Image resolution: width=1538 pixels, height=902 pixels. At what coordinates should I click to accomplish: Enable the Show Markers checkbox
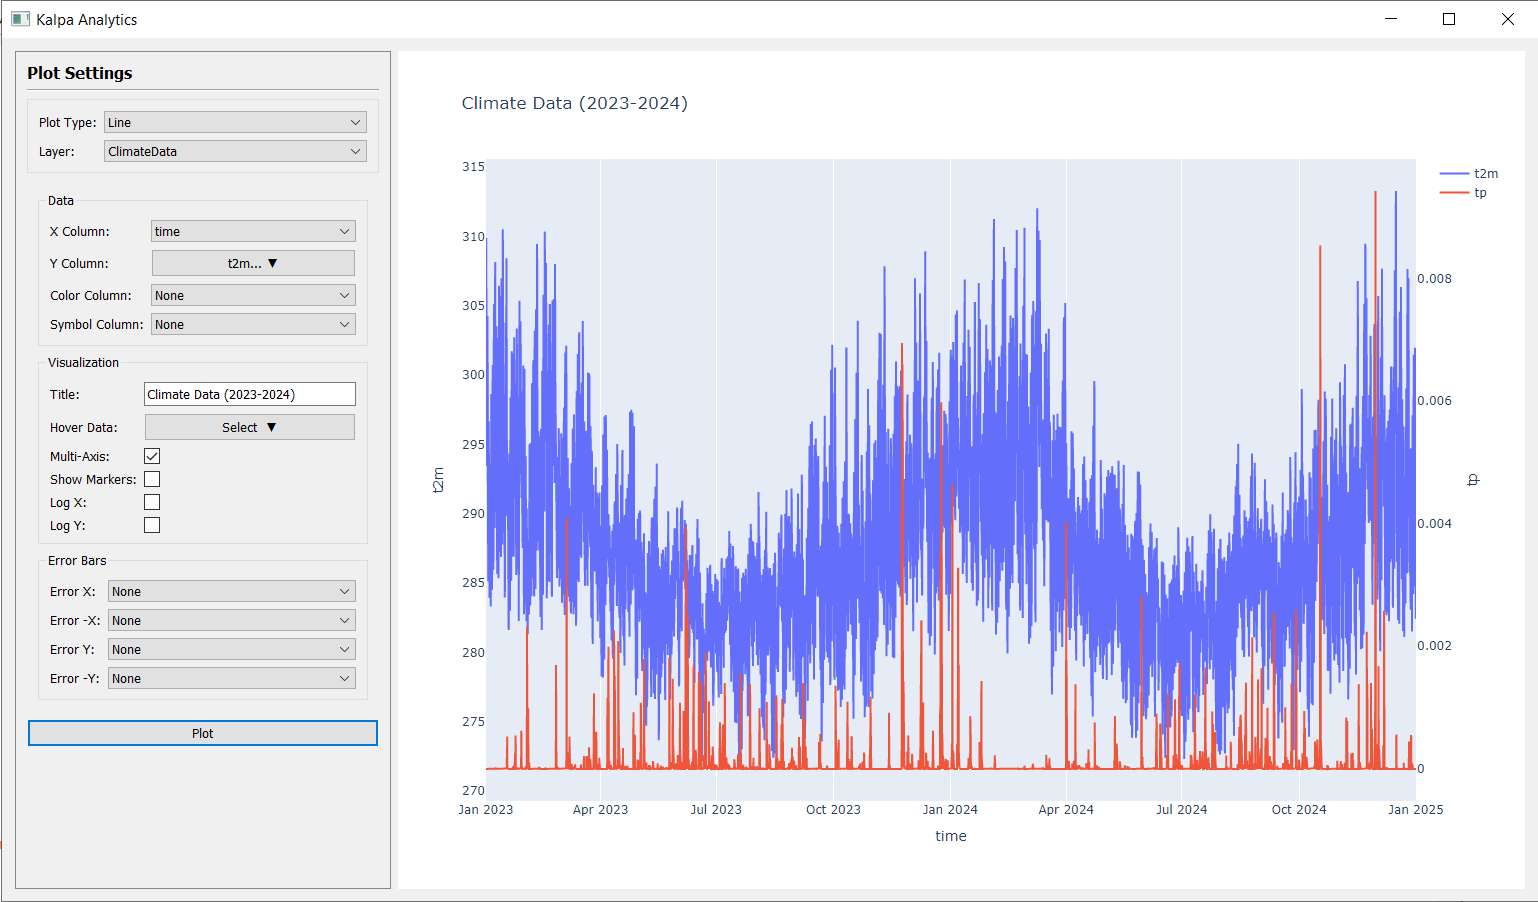click(x=152, y=479)
